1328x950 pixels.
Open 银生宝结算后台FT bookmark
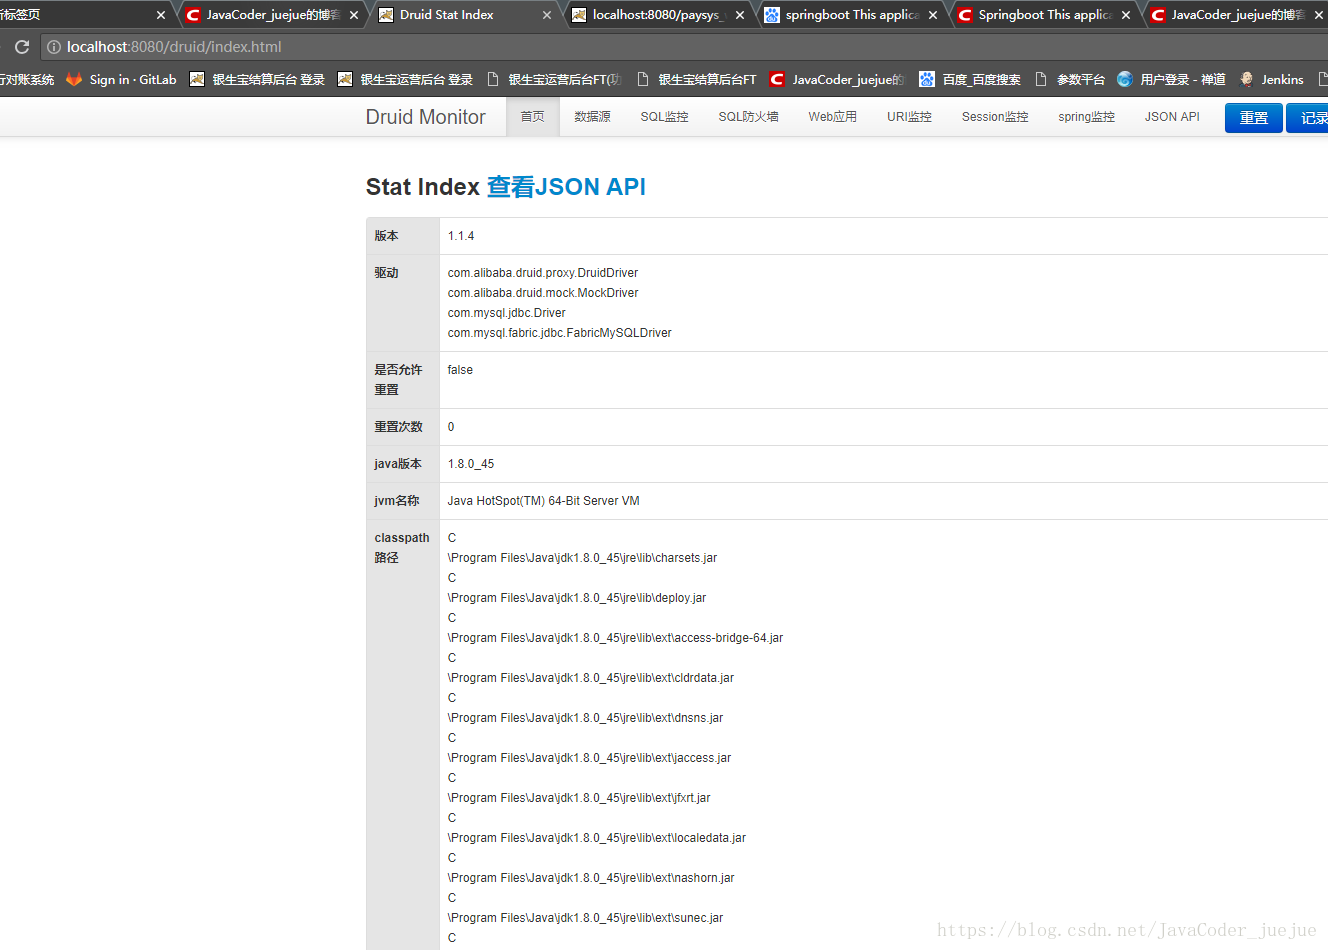(x=696, y=79)
